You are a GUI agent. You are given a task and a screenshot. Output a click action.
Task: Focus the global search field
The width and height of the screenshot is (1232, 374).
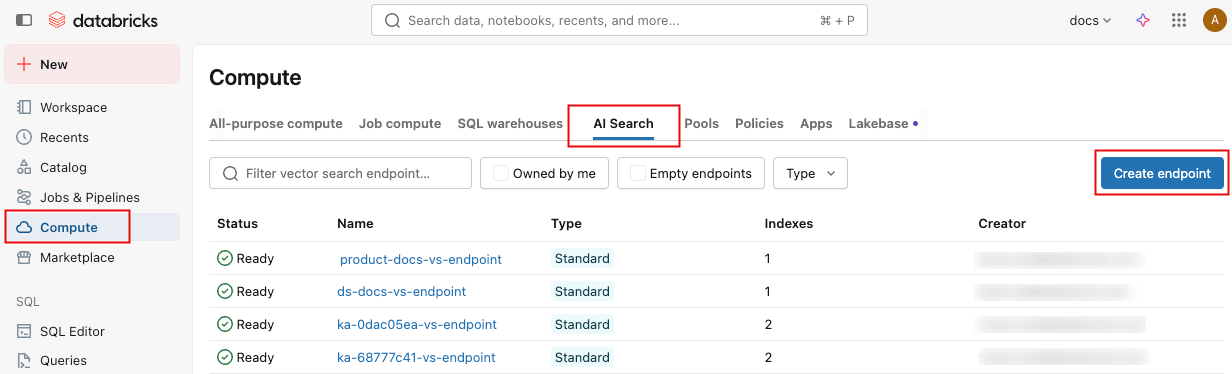tap(619, 20)
